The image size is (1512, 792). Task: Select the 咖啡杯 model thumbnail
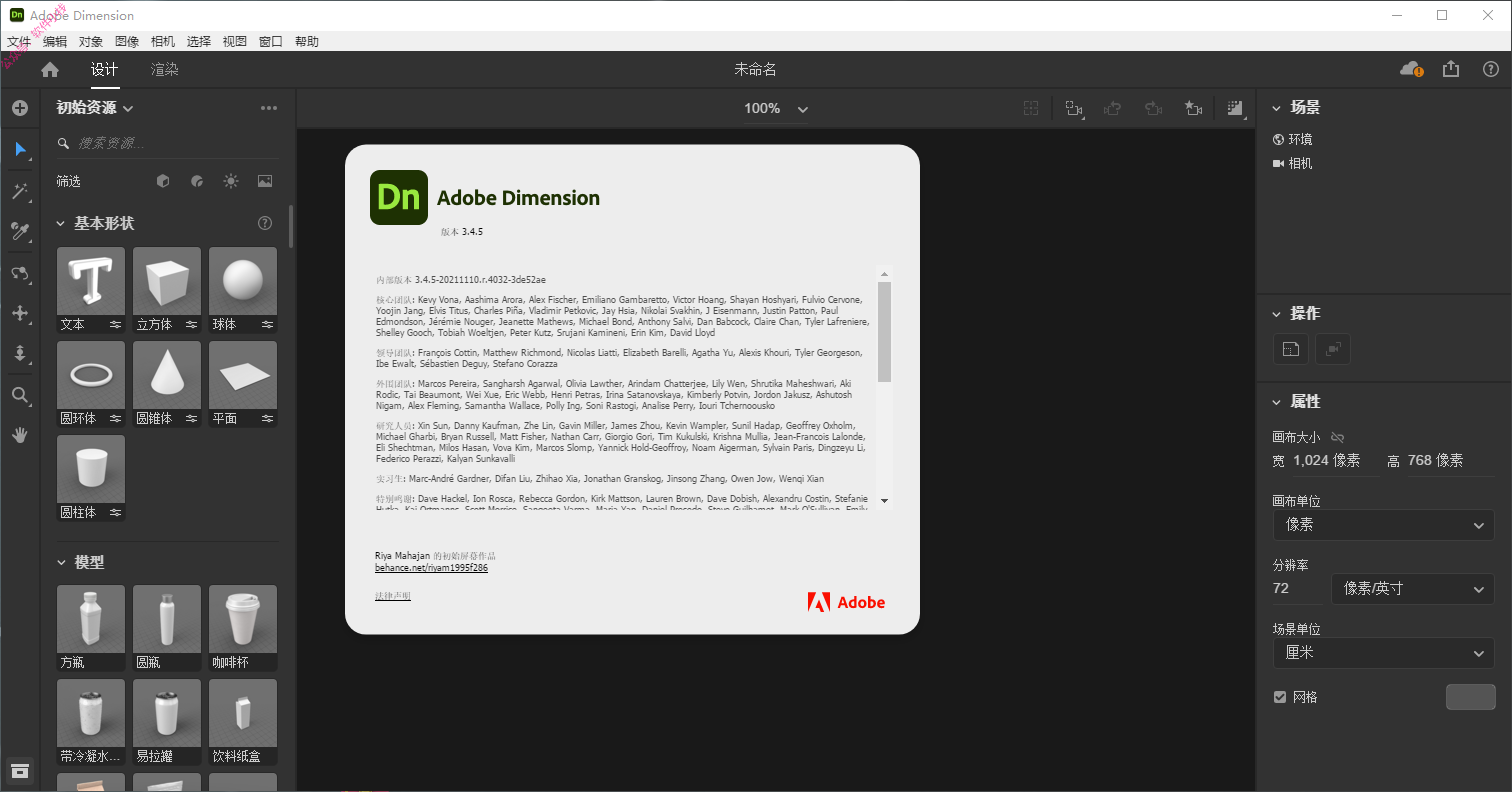click(243, 620)
